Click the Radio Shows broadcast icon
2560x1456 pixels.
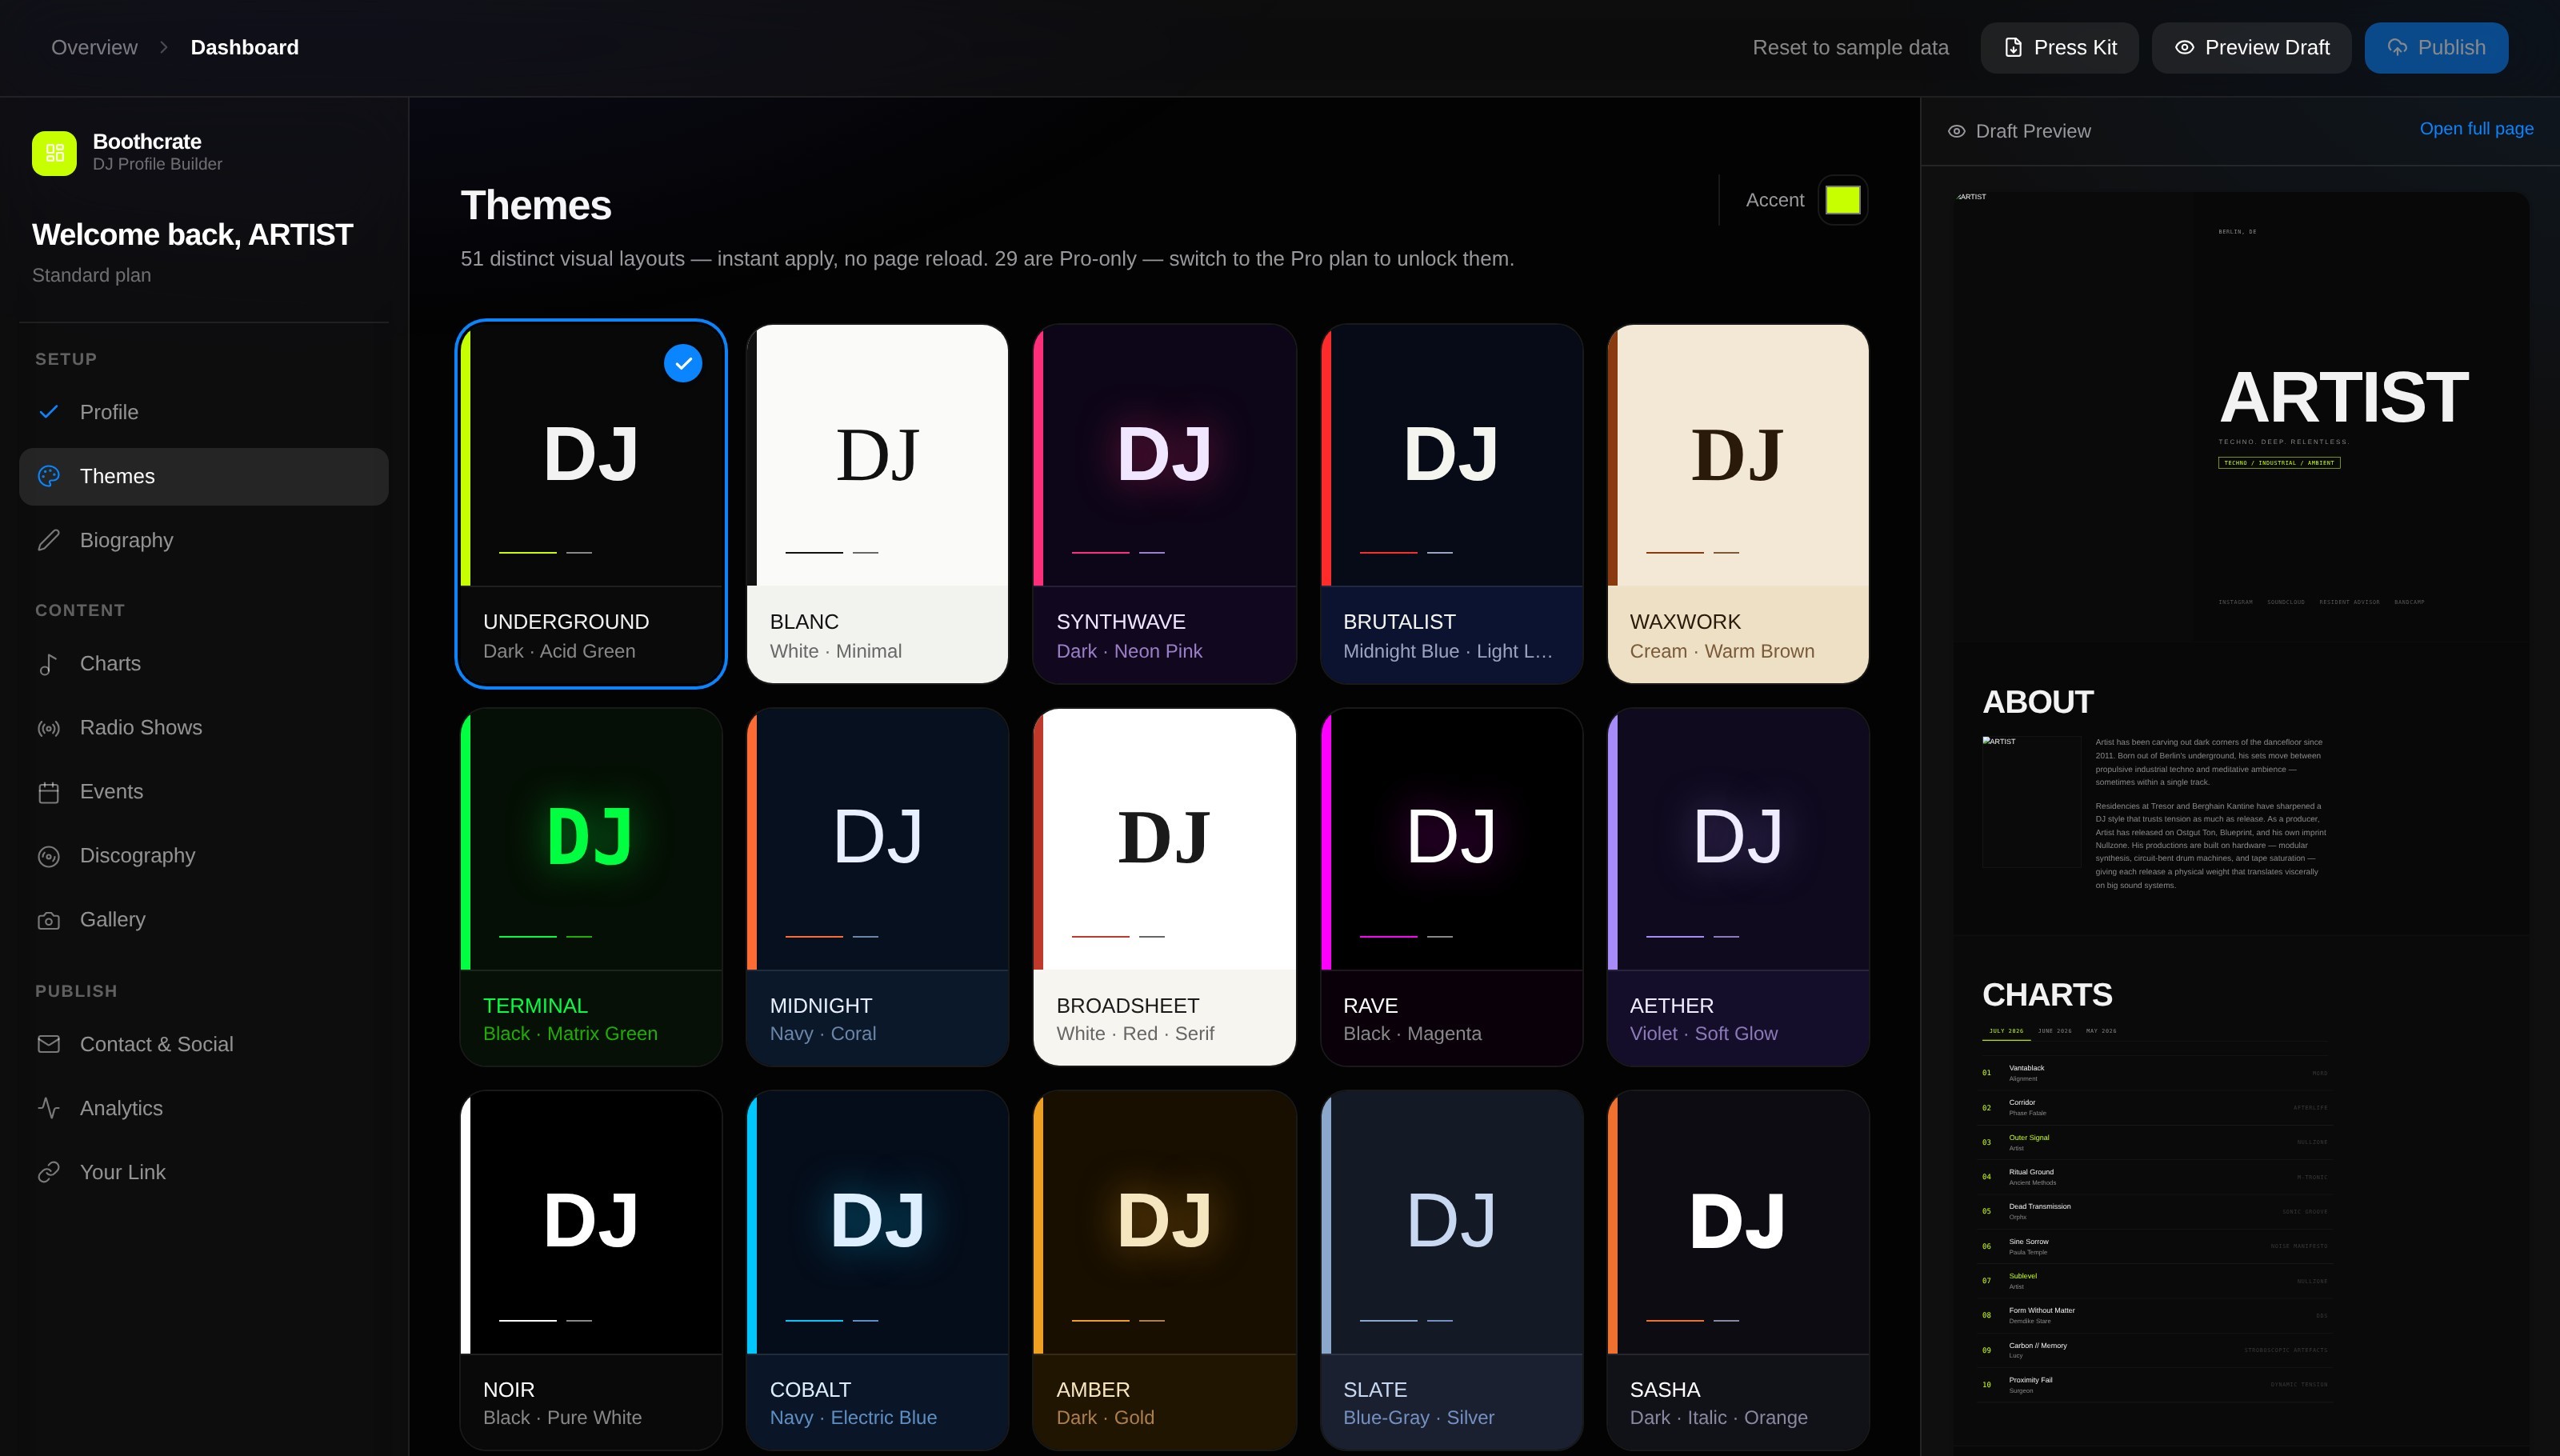click(x=48, y=728)
